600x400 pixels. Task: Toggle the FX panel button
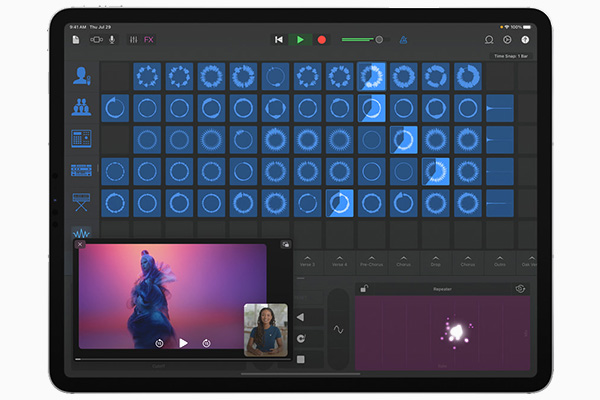149,39
